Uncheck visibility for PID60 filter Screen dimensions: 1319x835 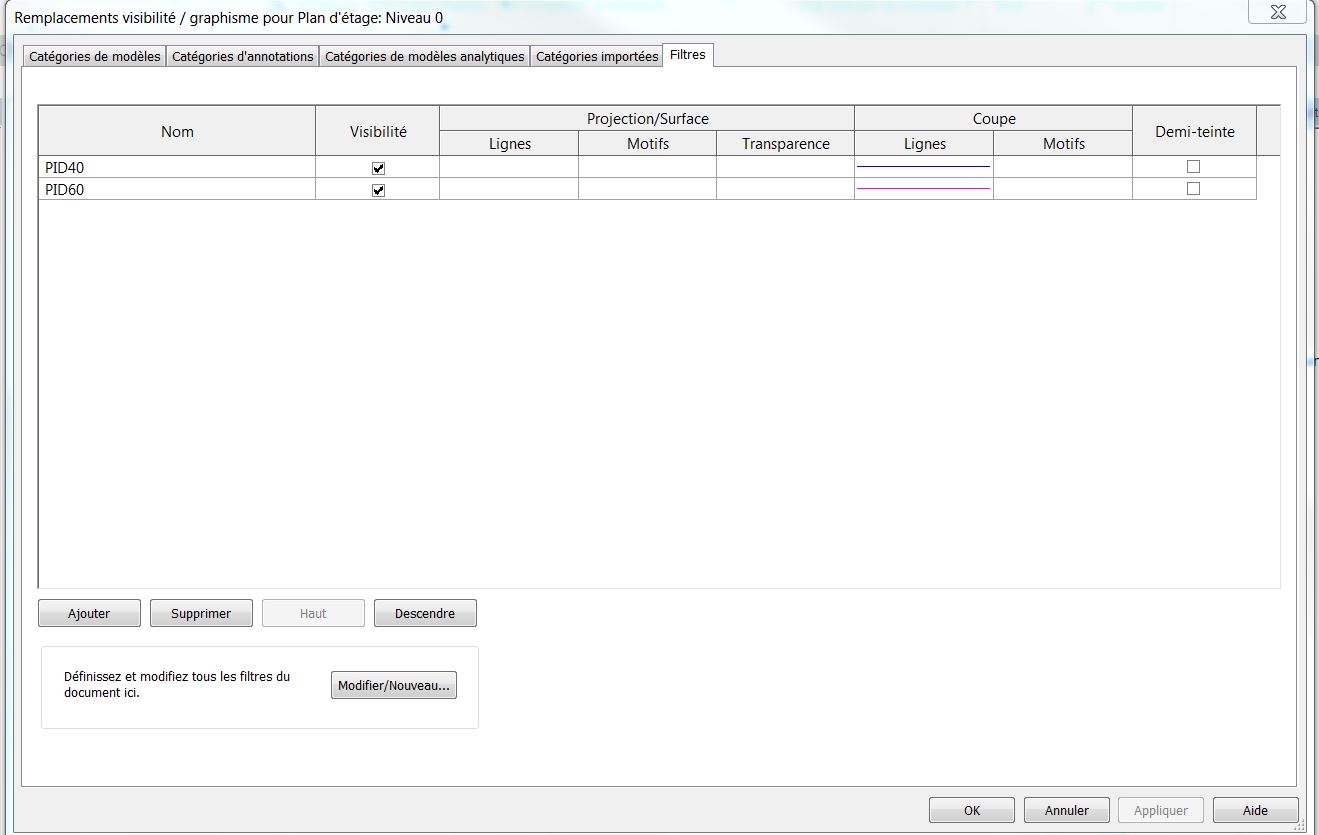[378, 190]
